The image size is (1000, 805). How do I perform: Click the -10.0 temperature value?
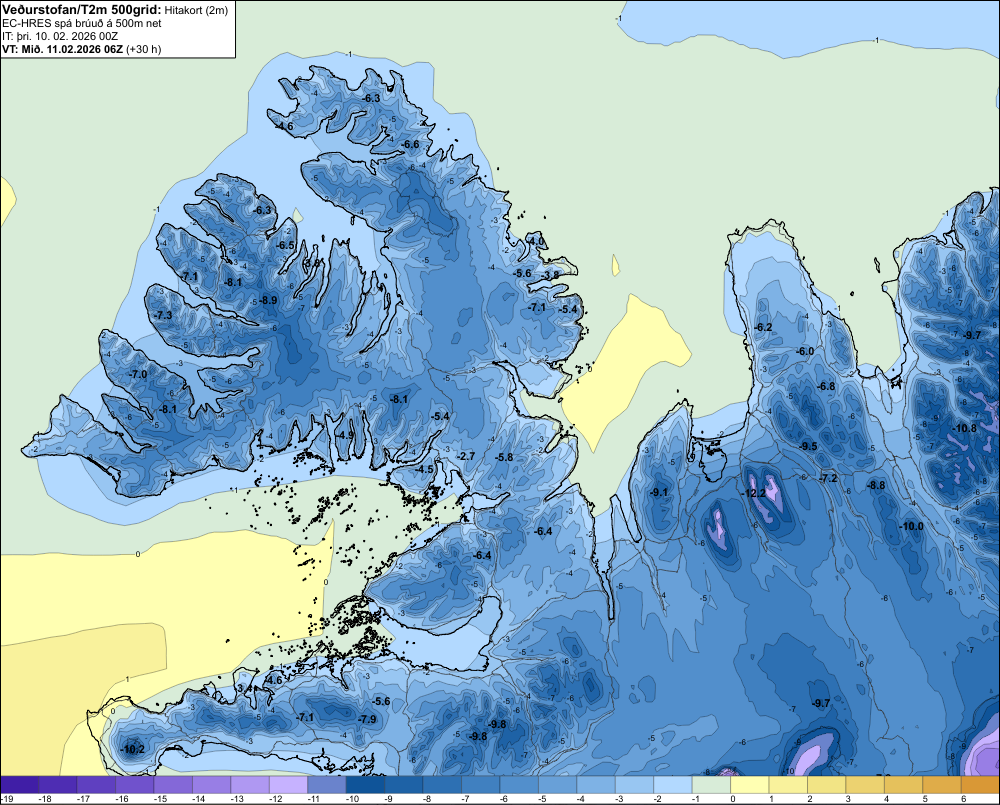(911, 526)
